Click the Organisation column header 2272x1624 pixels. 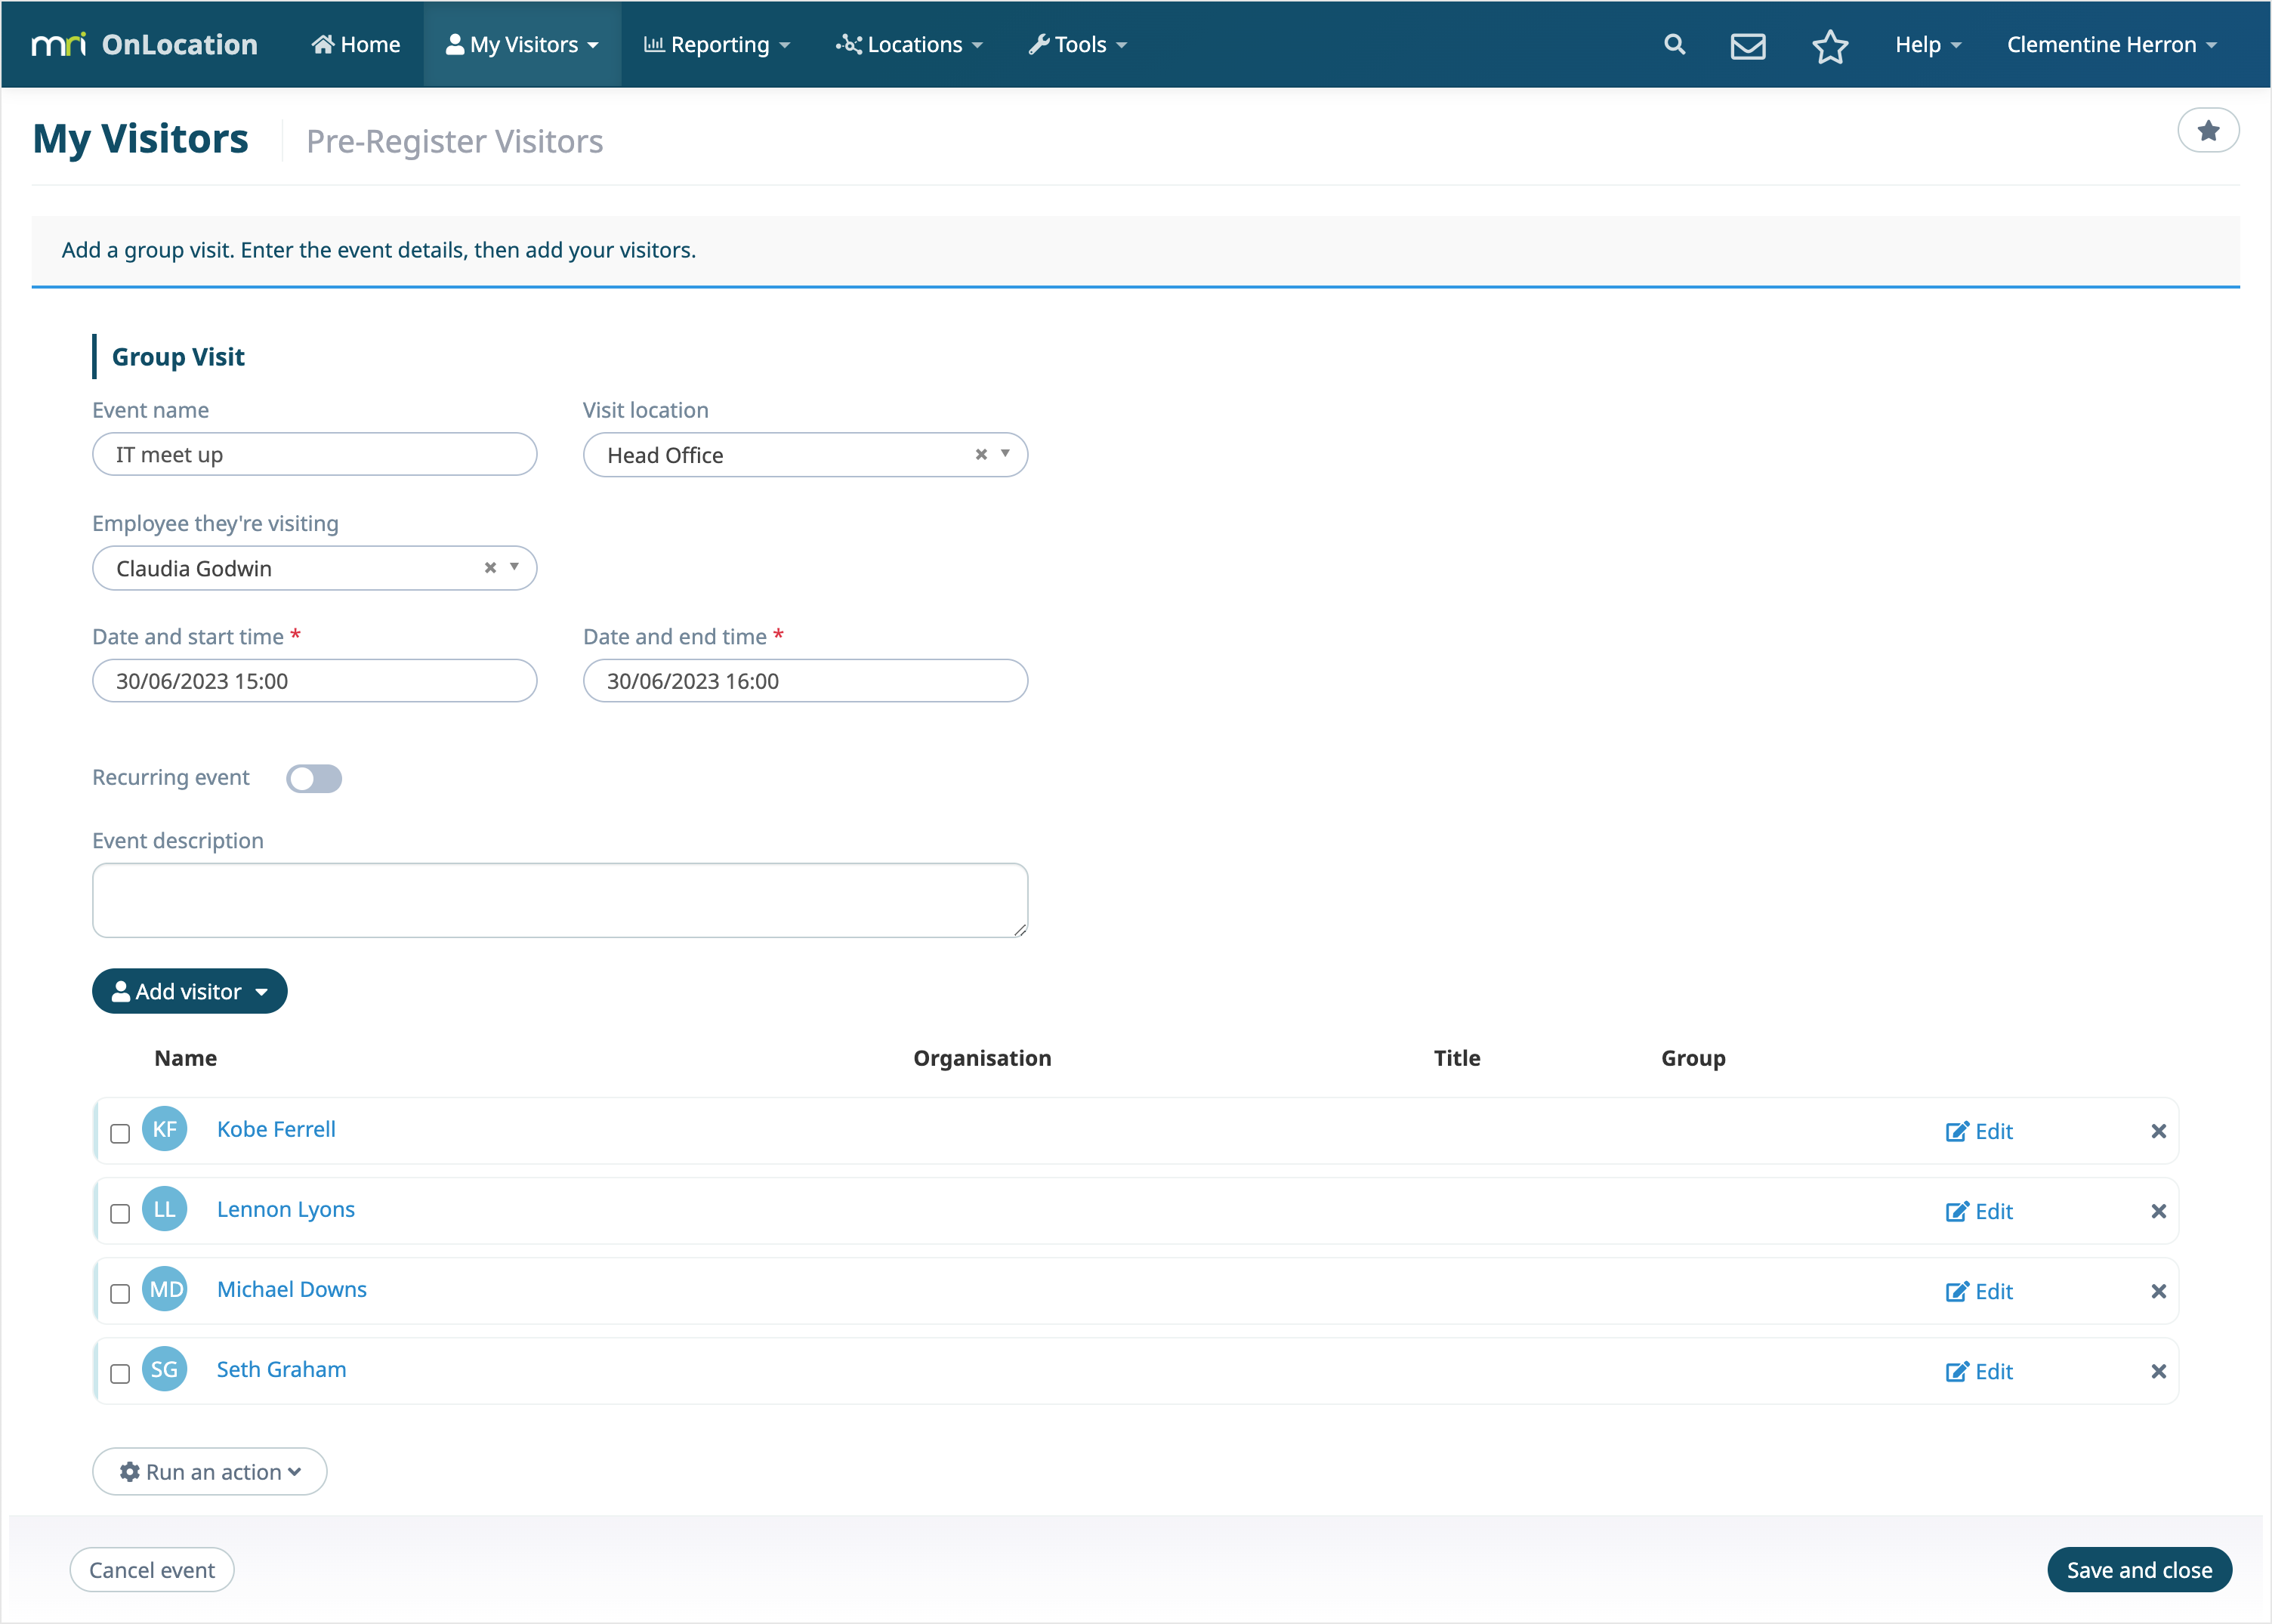982,1058
